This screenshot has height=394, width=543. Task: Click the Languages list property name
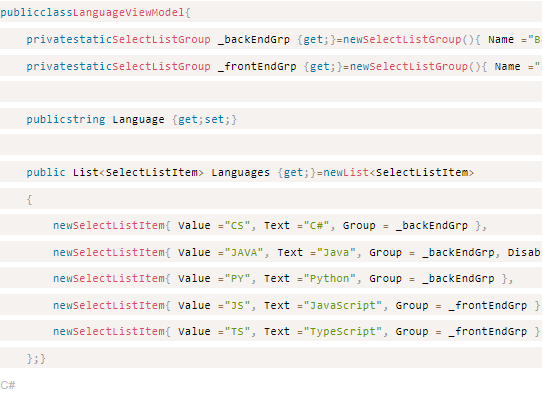(x=241, y=172)
